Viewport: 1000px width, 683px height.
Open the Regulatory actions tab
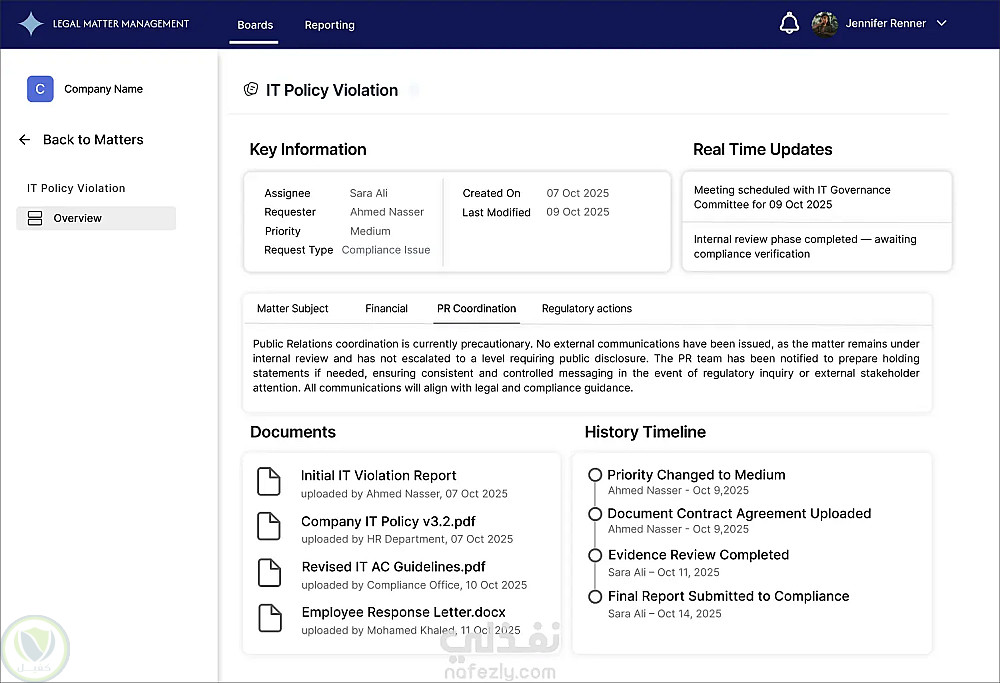tap(586, 308)
